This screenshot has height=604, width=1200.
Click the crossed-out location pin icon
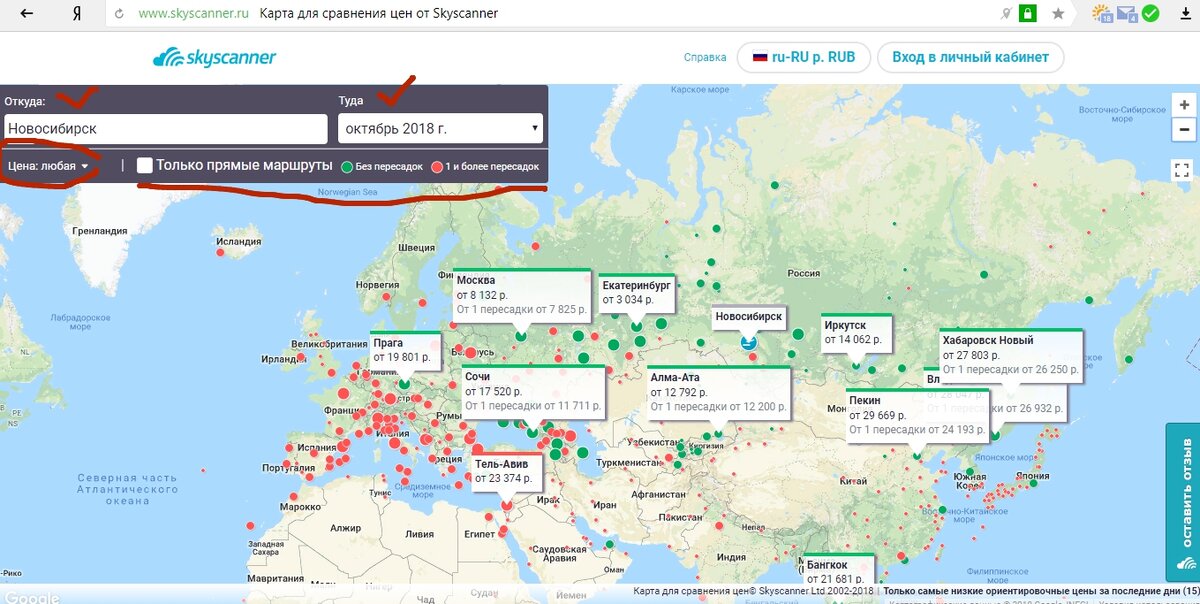point(1006,14)
